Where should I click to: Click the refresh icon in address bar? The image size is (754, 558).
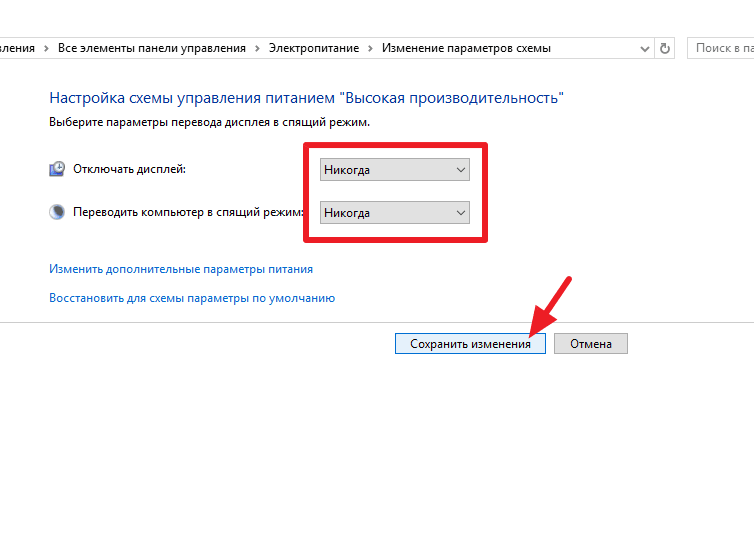click(665, 48)
